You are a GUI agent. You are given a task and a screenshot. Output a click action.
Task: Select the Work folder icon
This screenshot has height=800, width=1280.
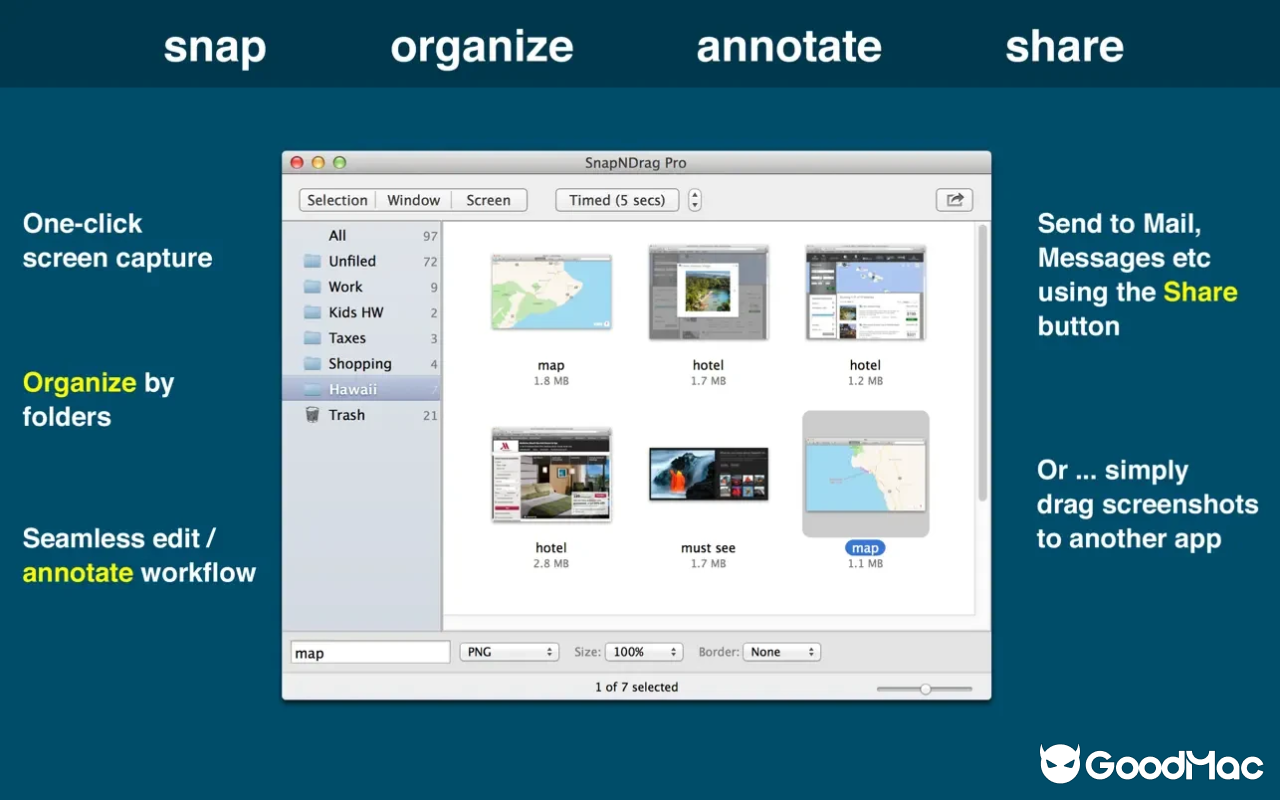[x=312, y=287]
